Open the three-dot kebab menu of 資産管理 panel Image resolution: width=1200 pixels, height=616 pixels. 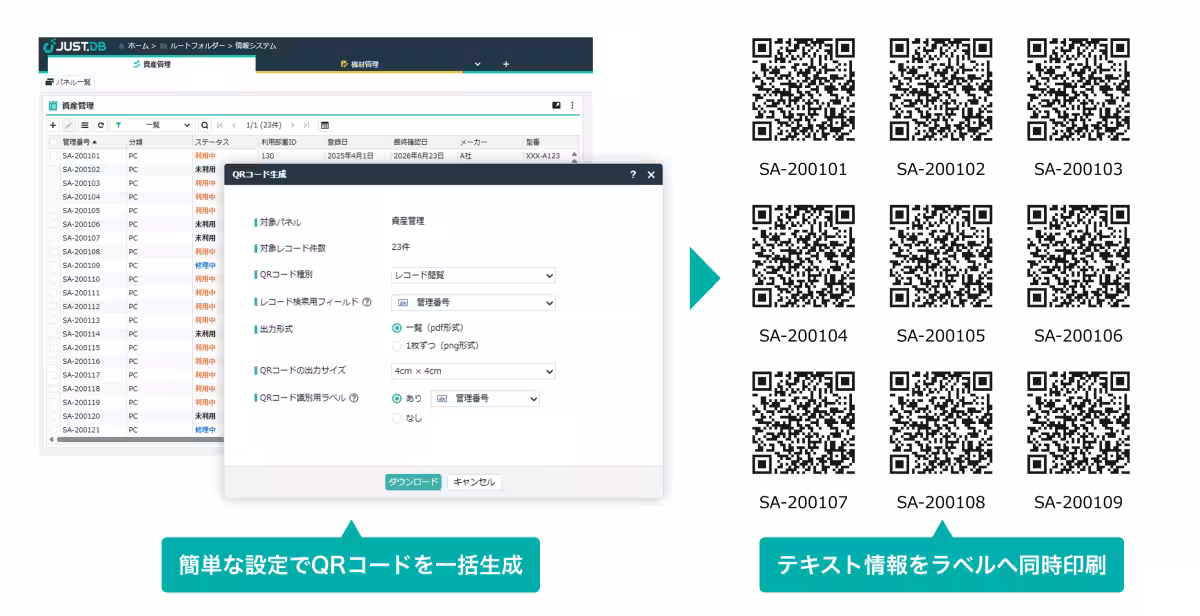coord(572,105)
